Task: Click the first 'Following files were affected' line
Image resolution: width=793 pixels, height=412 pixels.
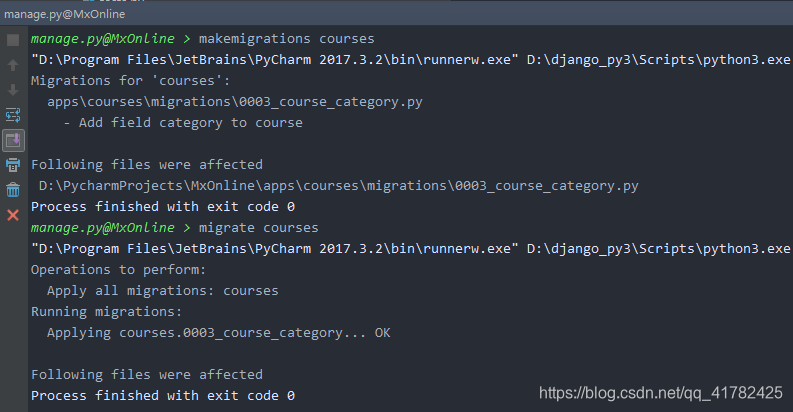Action: tap(147, 165)
